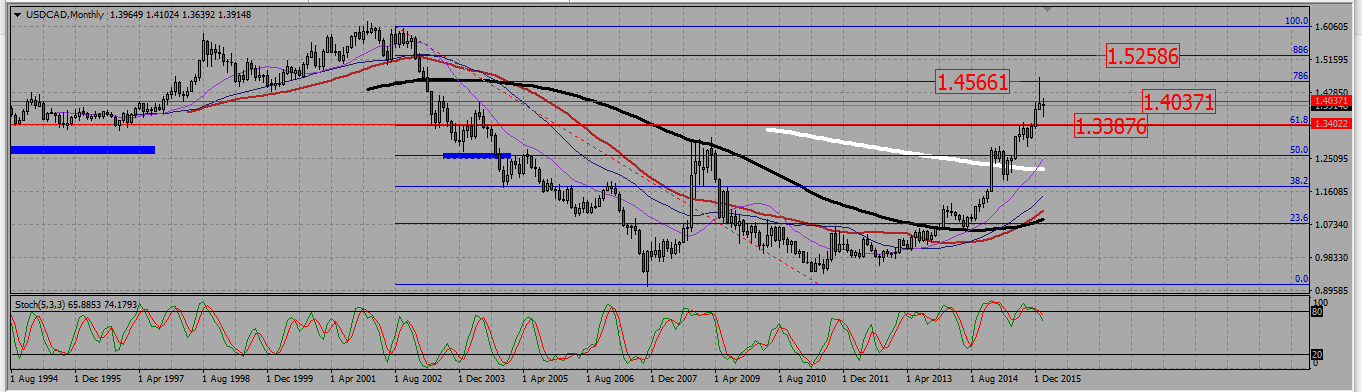Select the 1.52586 red price label
The width and height of the screenshot is (1362, 392).
1143,56
